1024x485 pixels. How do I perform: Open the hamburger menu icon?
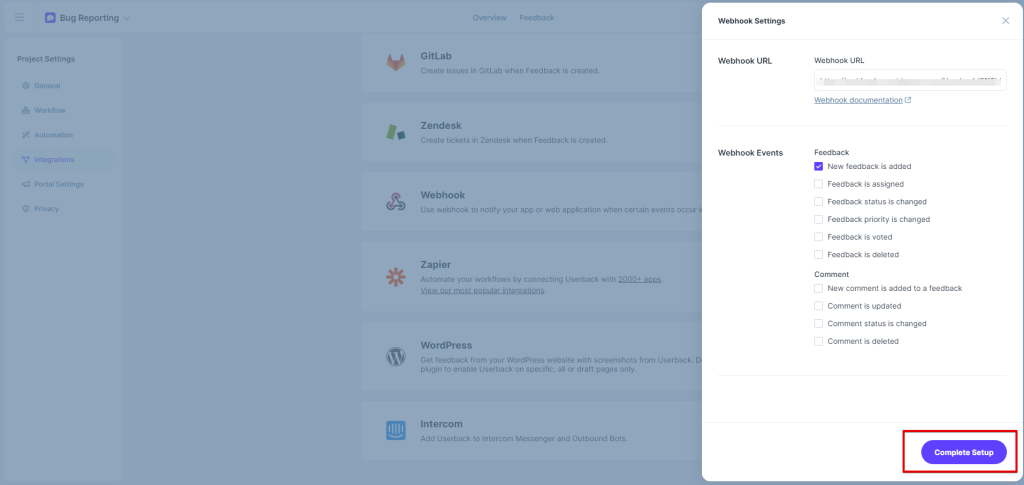click(x=19, y=18)
